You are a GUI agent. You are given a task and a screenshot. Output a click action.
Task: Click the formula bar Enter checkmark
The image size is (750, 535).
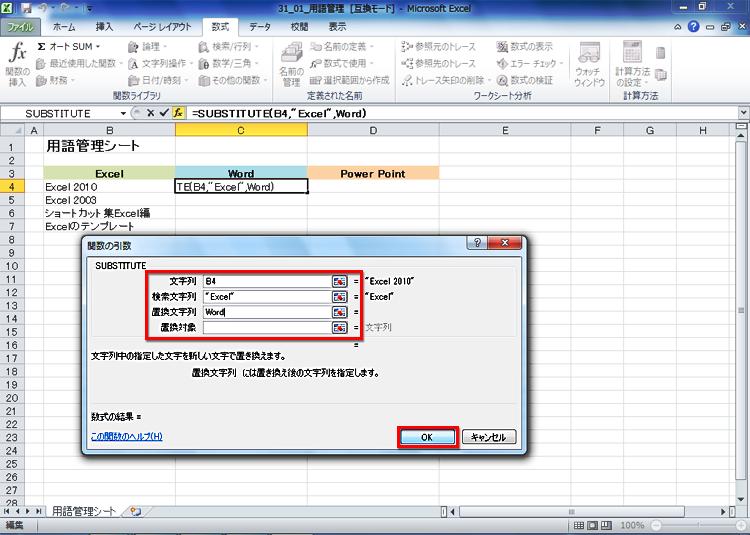click(164, 113)
